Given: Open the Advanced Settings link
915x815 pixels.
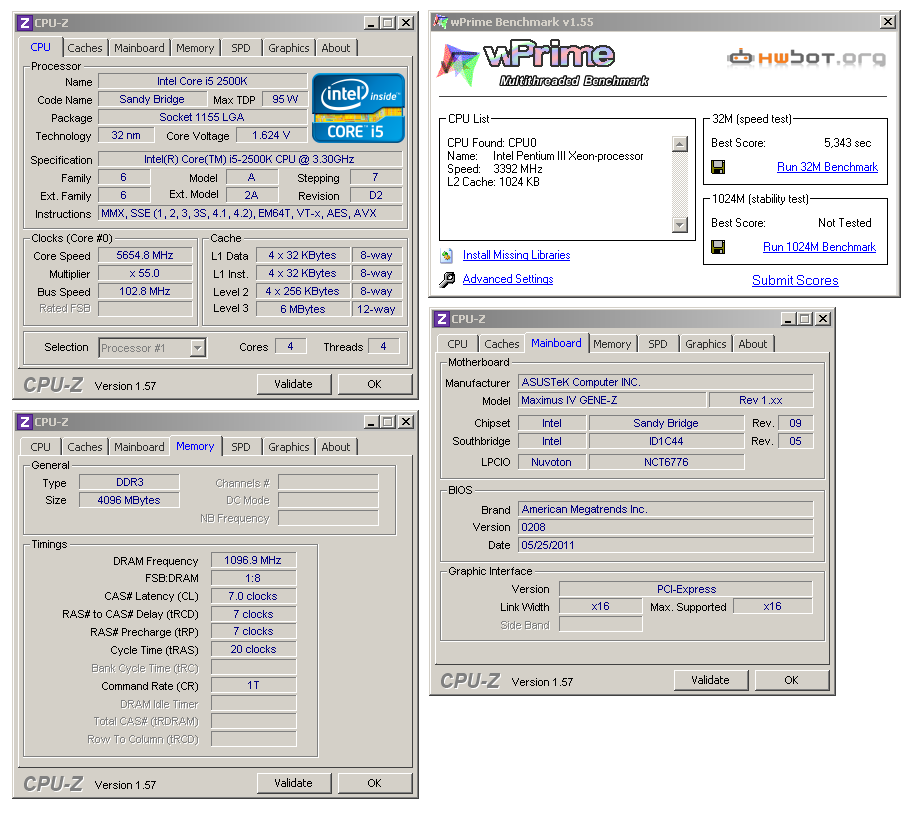Looking at the screenshot, I should pos(508,279).
